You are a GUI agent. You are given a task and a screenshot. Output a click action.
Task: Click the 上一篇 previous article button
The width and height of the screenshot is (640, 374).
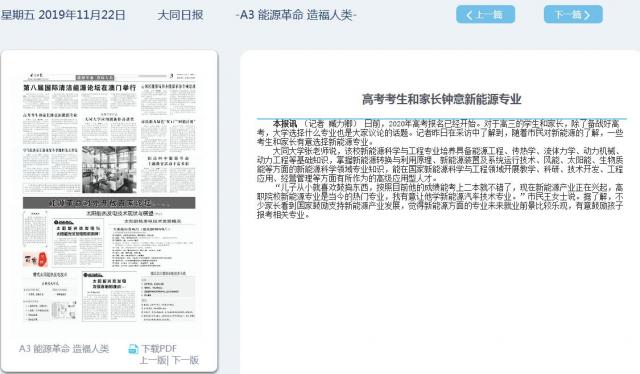(x=485, y=14)
